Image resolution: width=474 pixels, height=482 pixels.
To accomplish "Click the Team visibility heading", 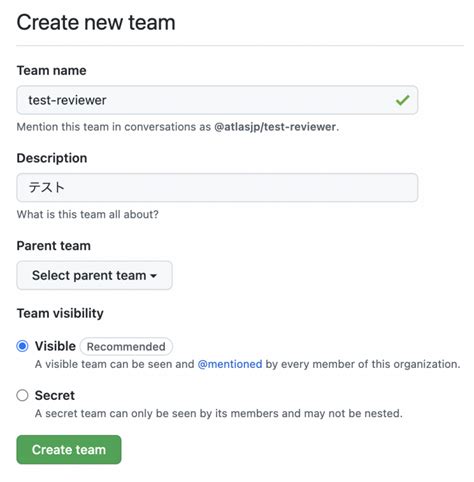I will 60,313.
